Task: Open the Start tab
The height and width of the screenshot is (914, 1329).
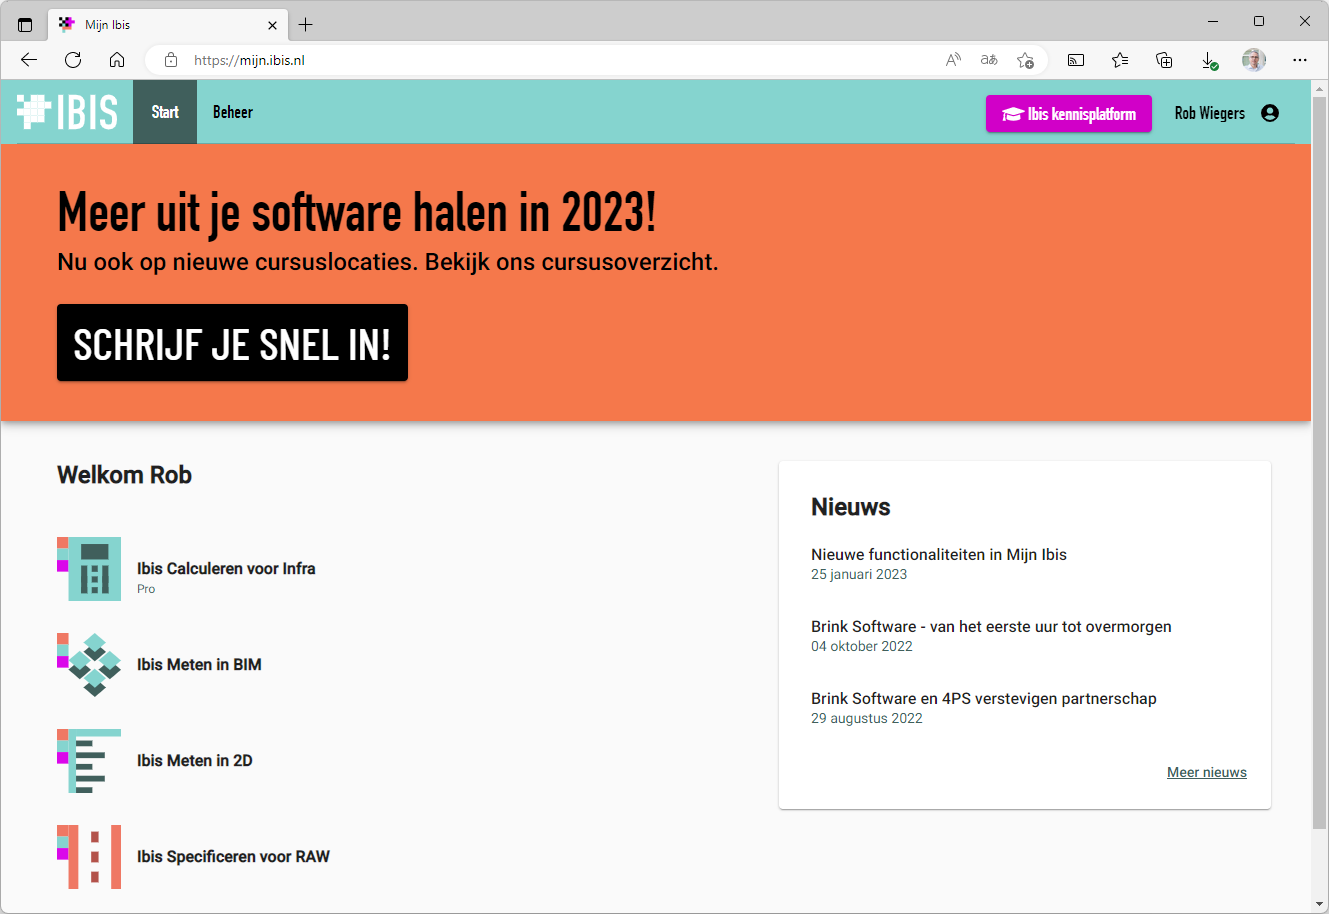Action: click(x=165, y=112)
